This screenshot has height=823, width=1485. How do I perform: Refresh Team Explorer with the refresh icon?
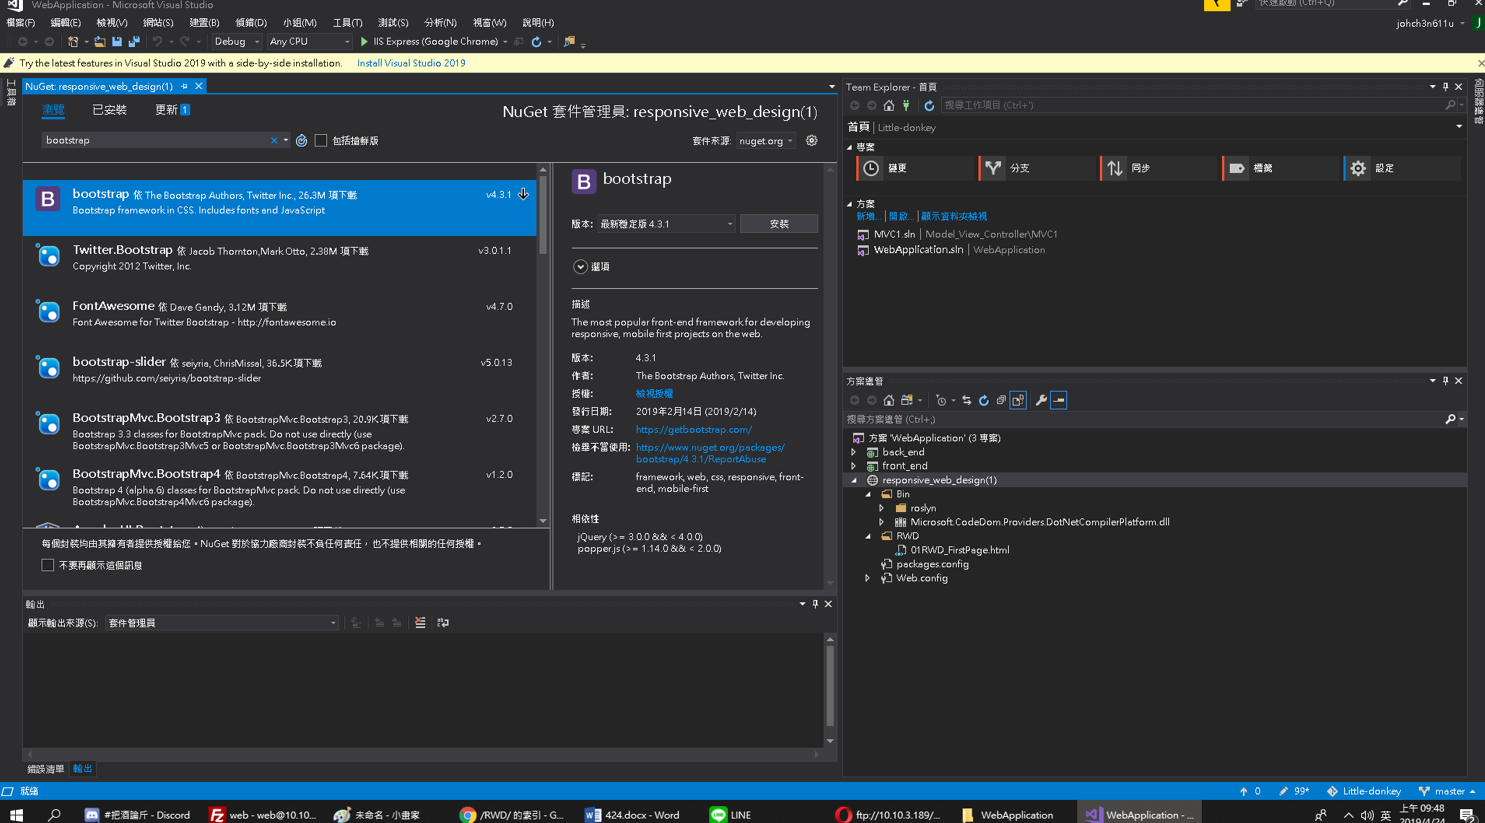929,105
